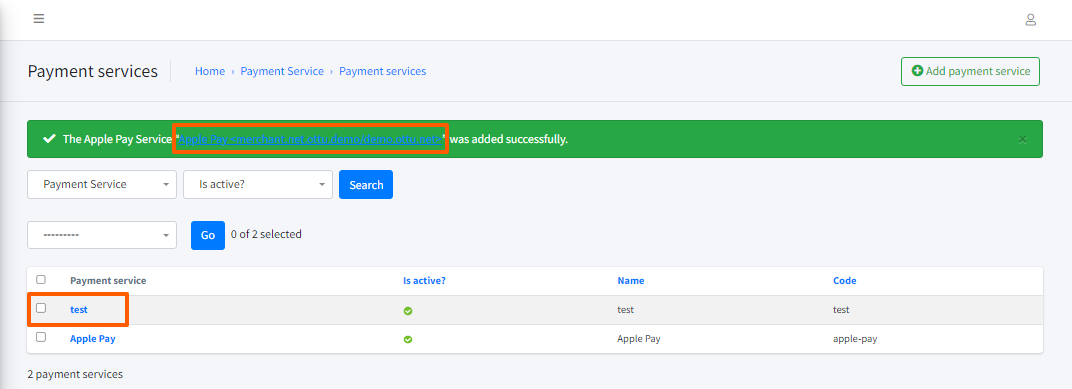Image resolution: width=1072 pixels, height=389 pixels.
Task: Click the Search button
Action: click(366, 185)
